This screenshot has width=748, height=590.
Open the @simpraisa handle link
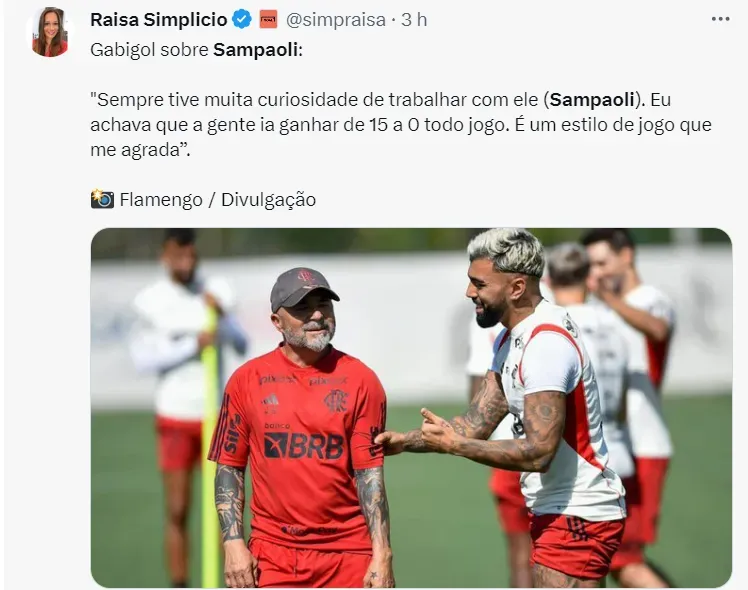[x=335, y=20]
